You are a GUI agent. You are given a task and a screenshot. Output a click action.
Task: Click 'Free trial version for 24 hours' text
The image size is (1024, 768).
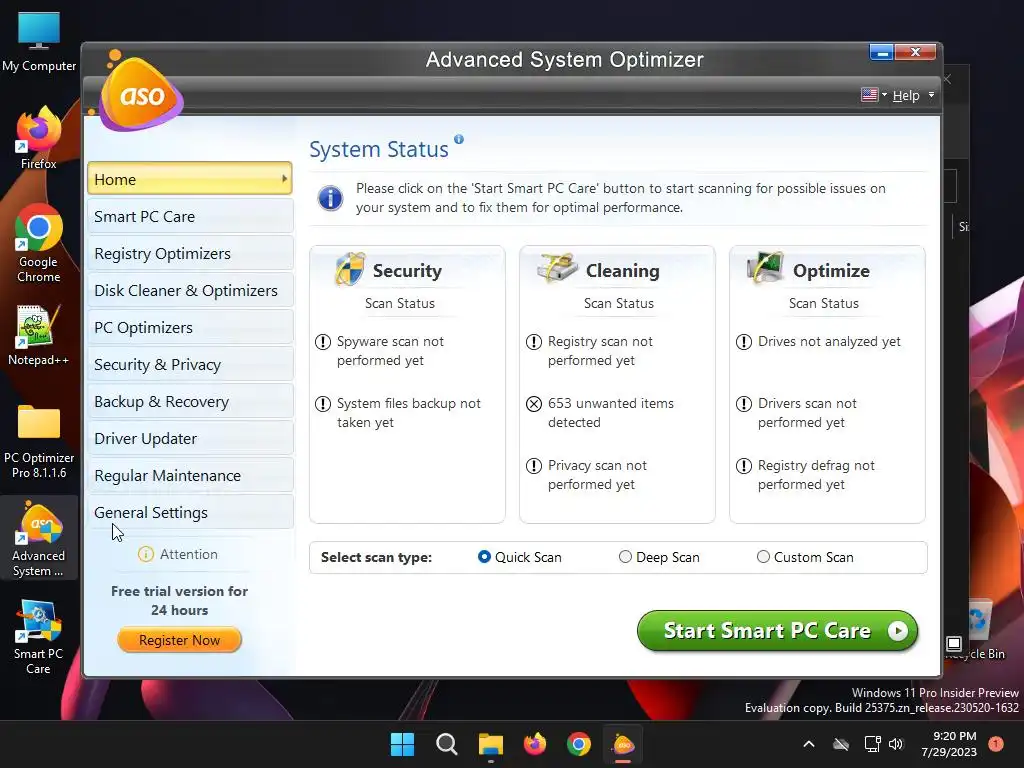point(180,601)
